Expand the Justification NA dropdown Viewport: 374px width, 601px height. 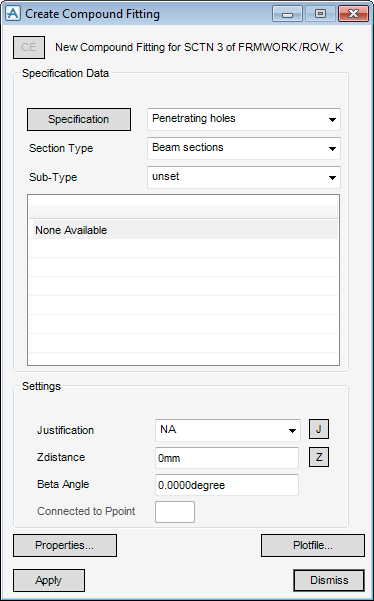(228, 430)
